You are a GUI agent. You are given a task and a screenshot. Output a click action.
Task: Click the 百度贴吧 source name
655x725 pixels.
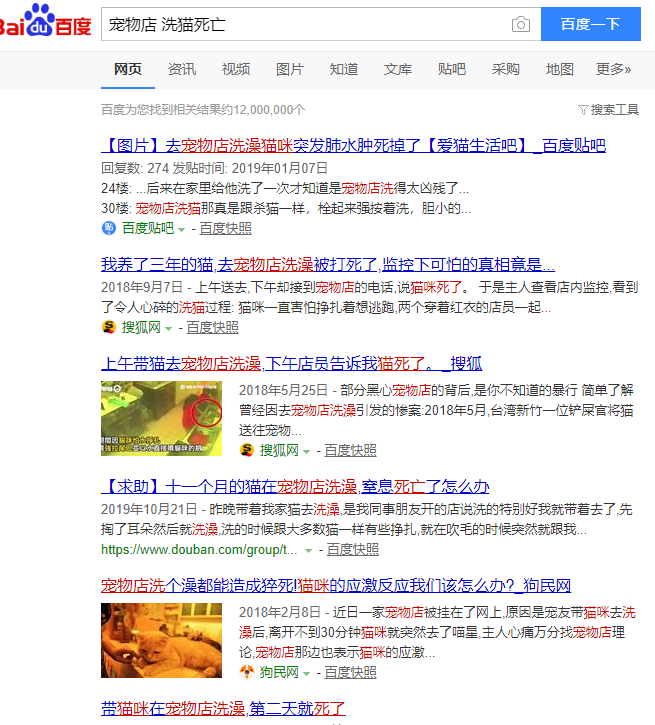[x=148, y=228]
